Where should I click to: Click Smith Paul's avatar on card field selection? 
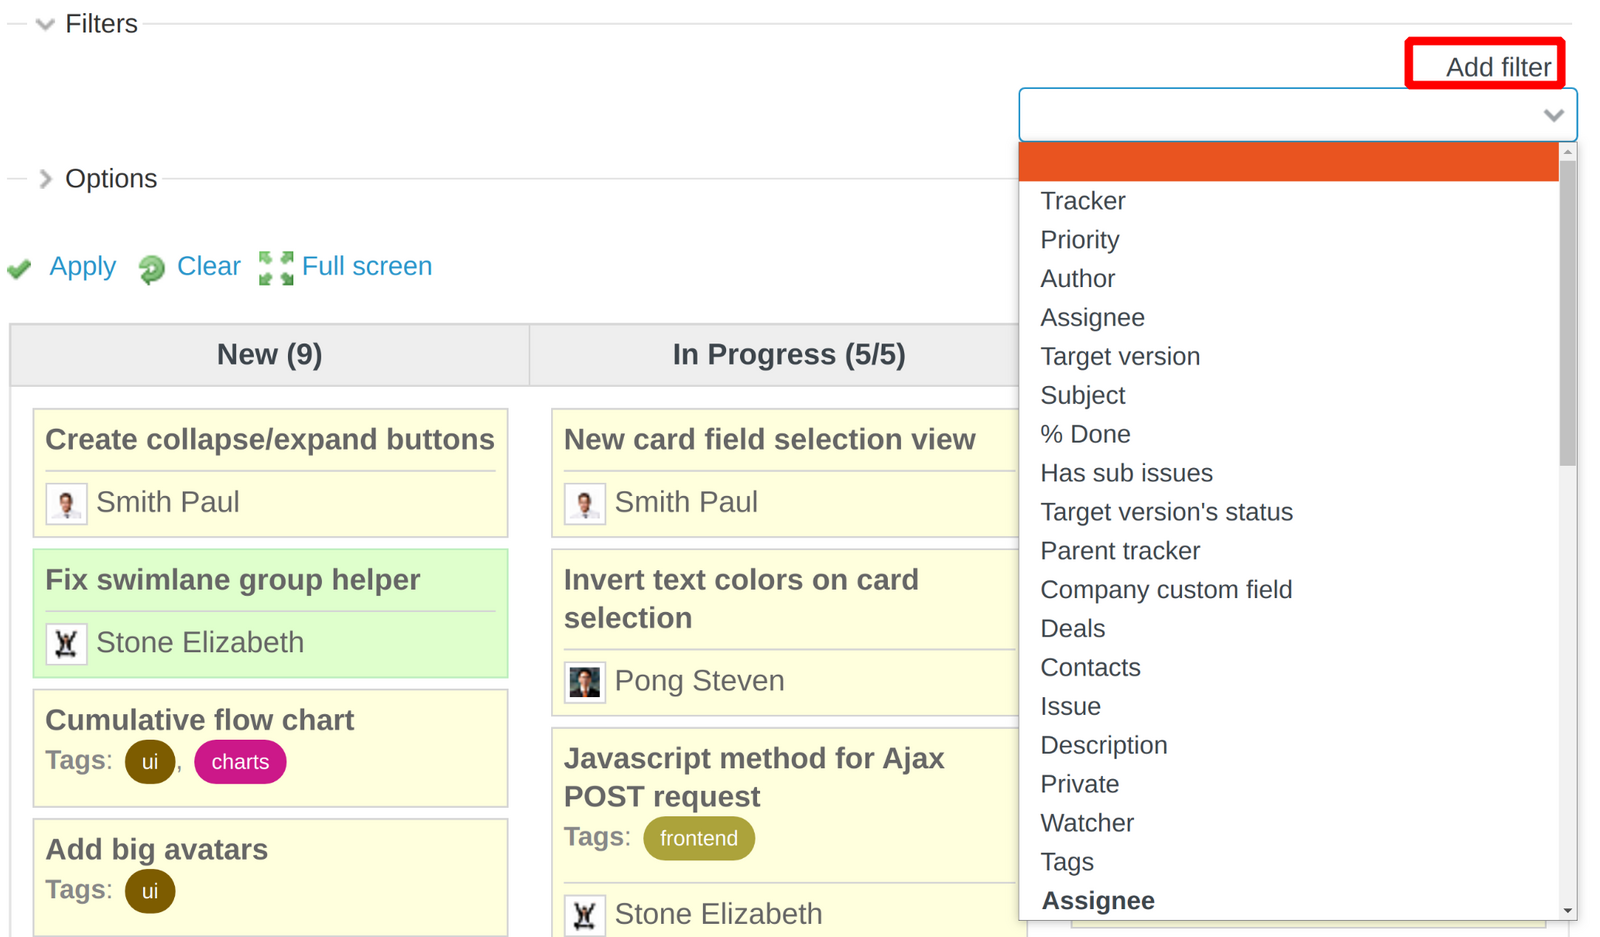point(585,503)
